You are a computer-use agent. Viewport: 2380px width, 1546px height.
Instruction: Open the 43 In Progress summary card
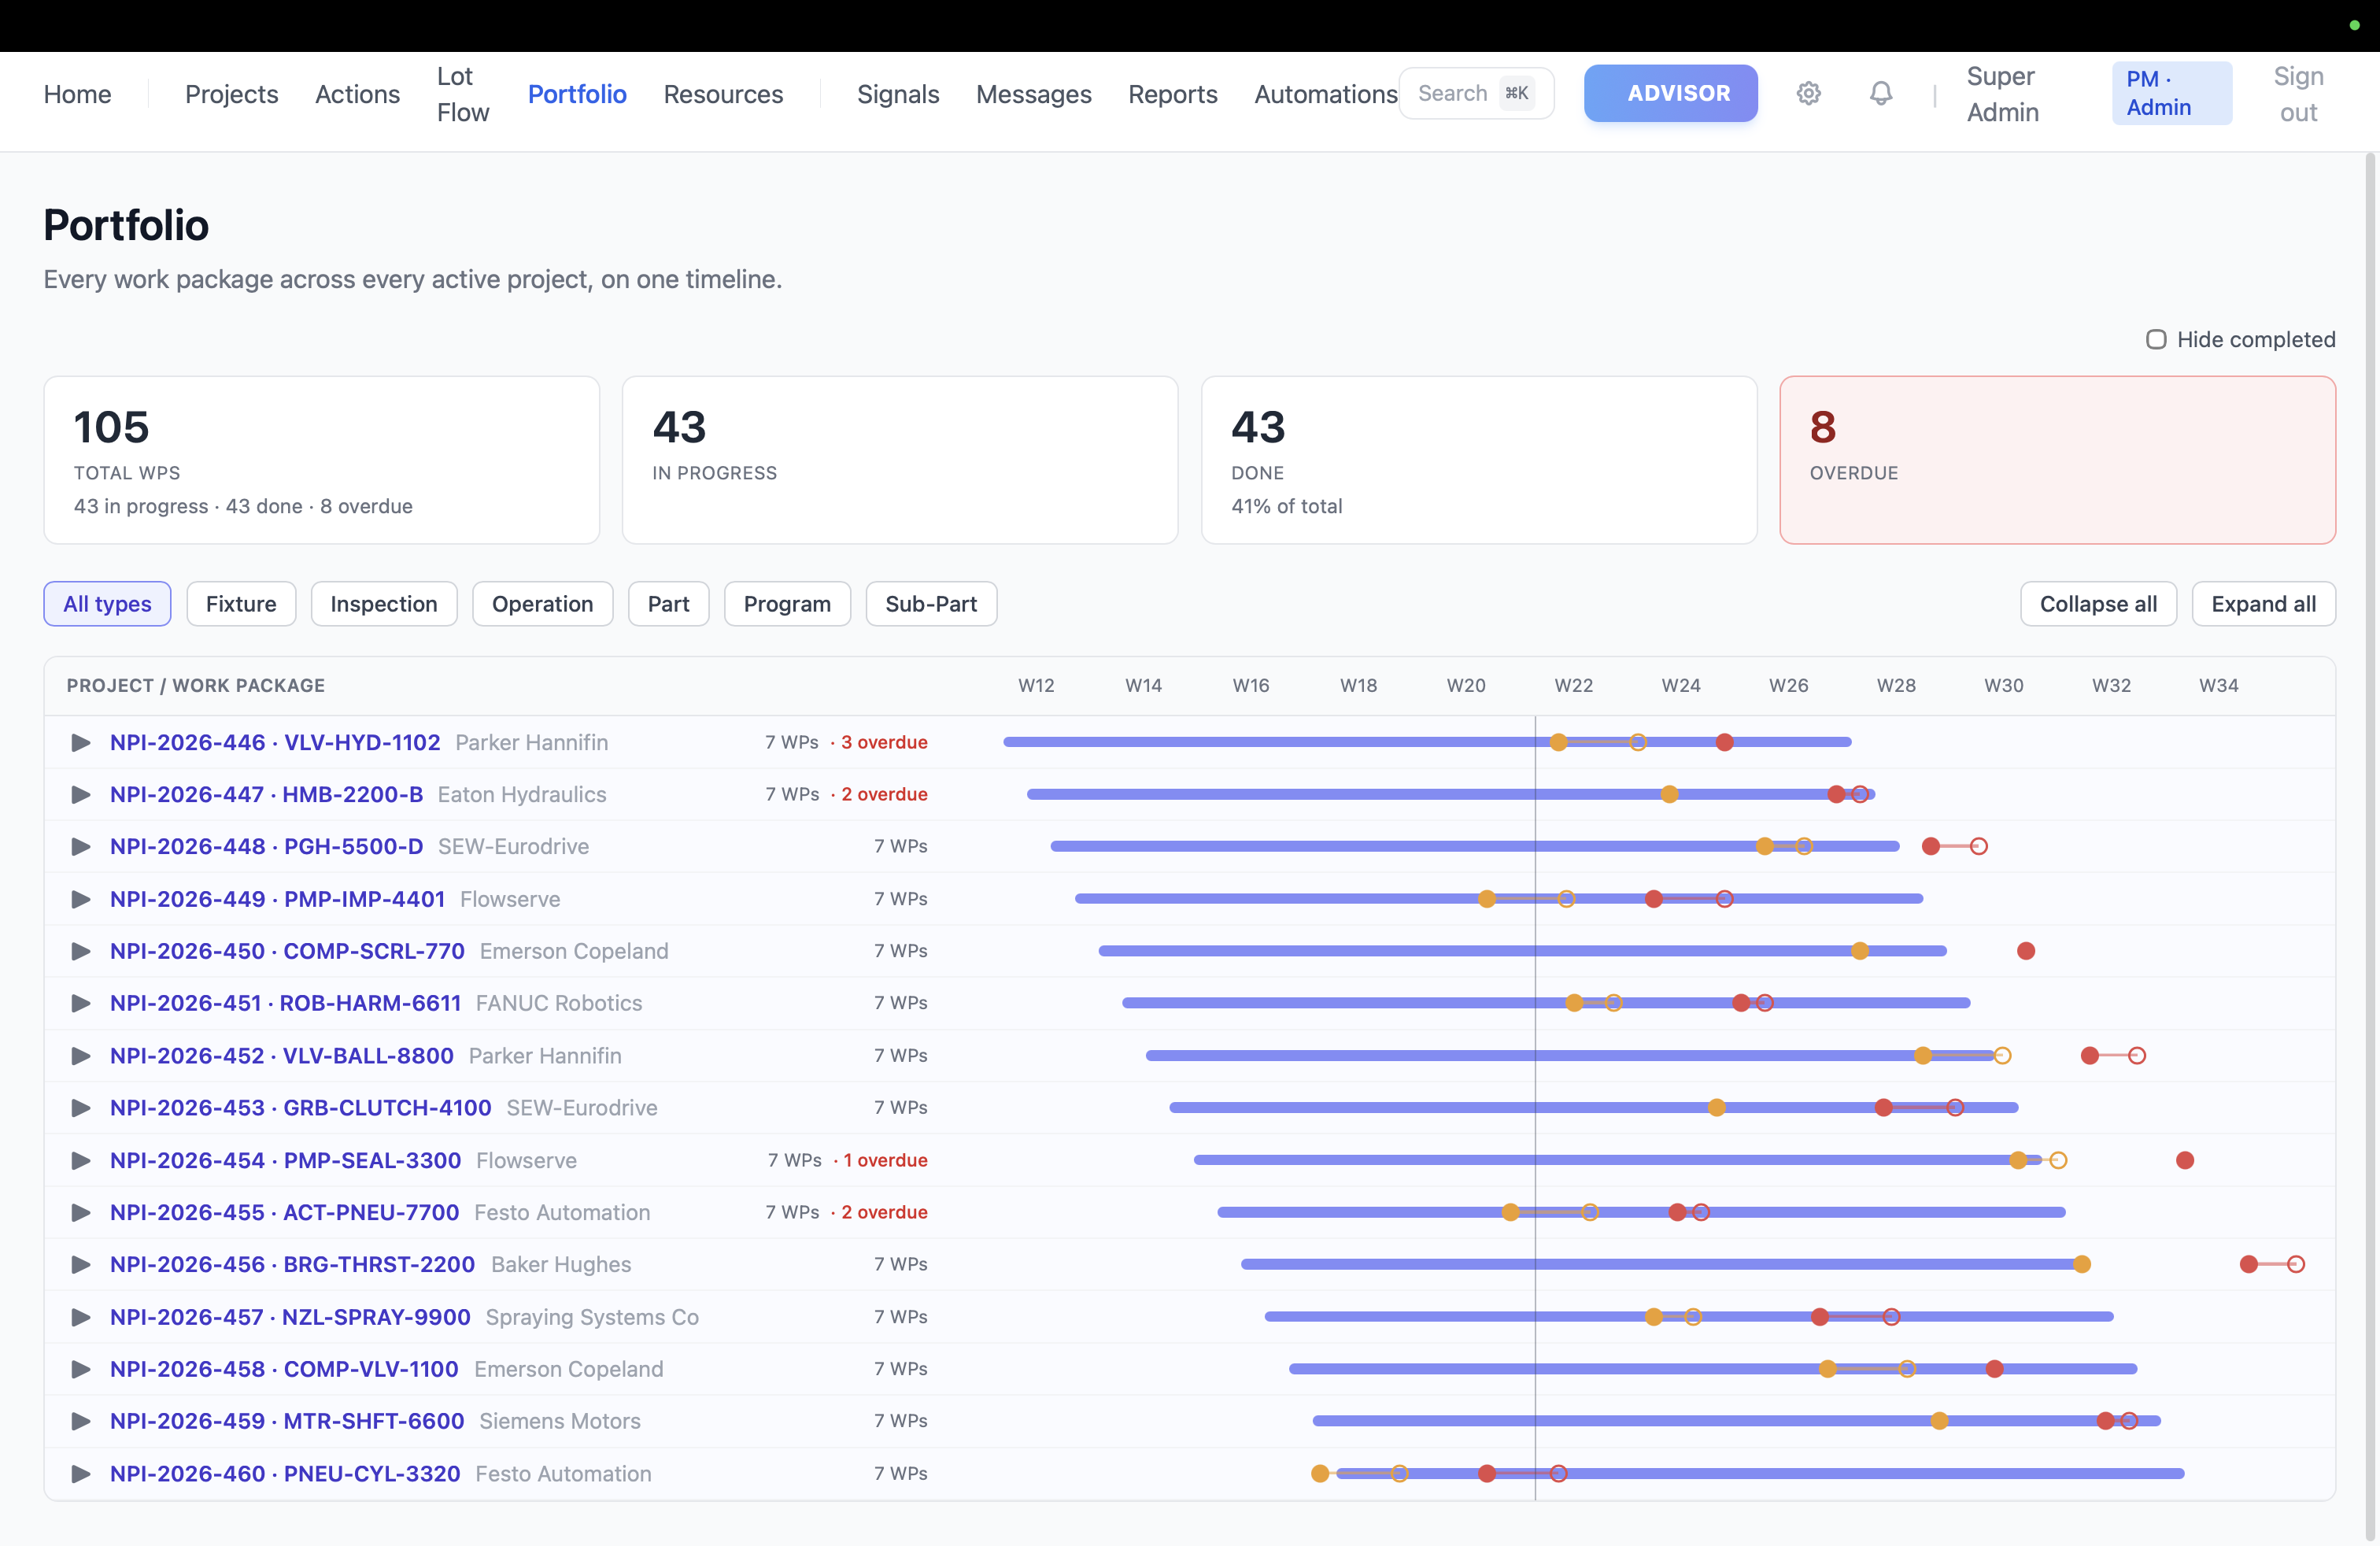coord(900,460)
